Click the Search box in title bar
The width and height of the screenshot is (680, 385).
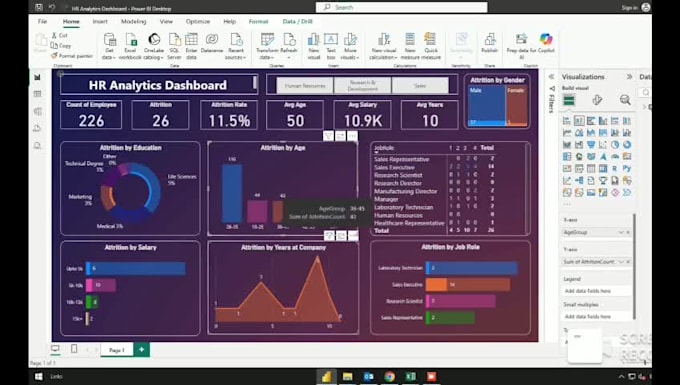[402, 7]
